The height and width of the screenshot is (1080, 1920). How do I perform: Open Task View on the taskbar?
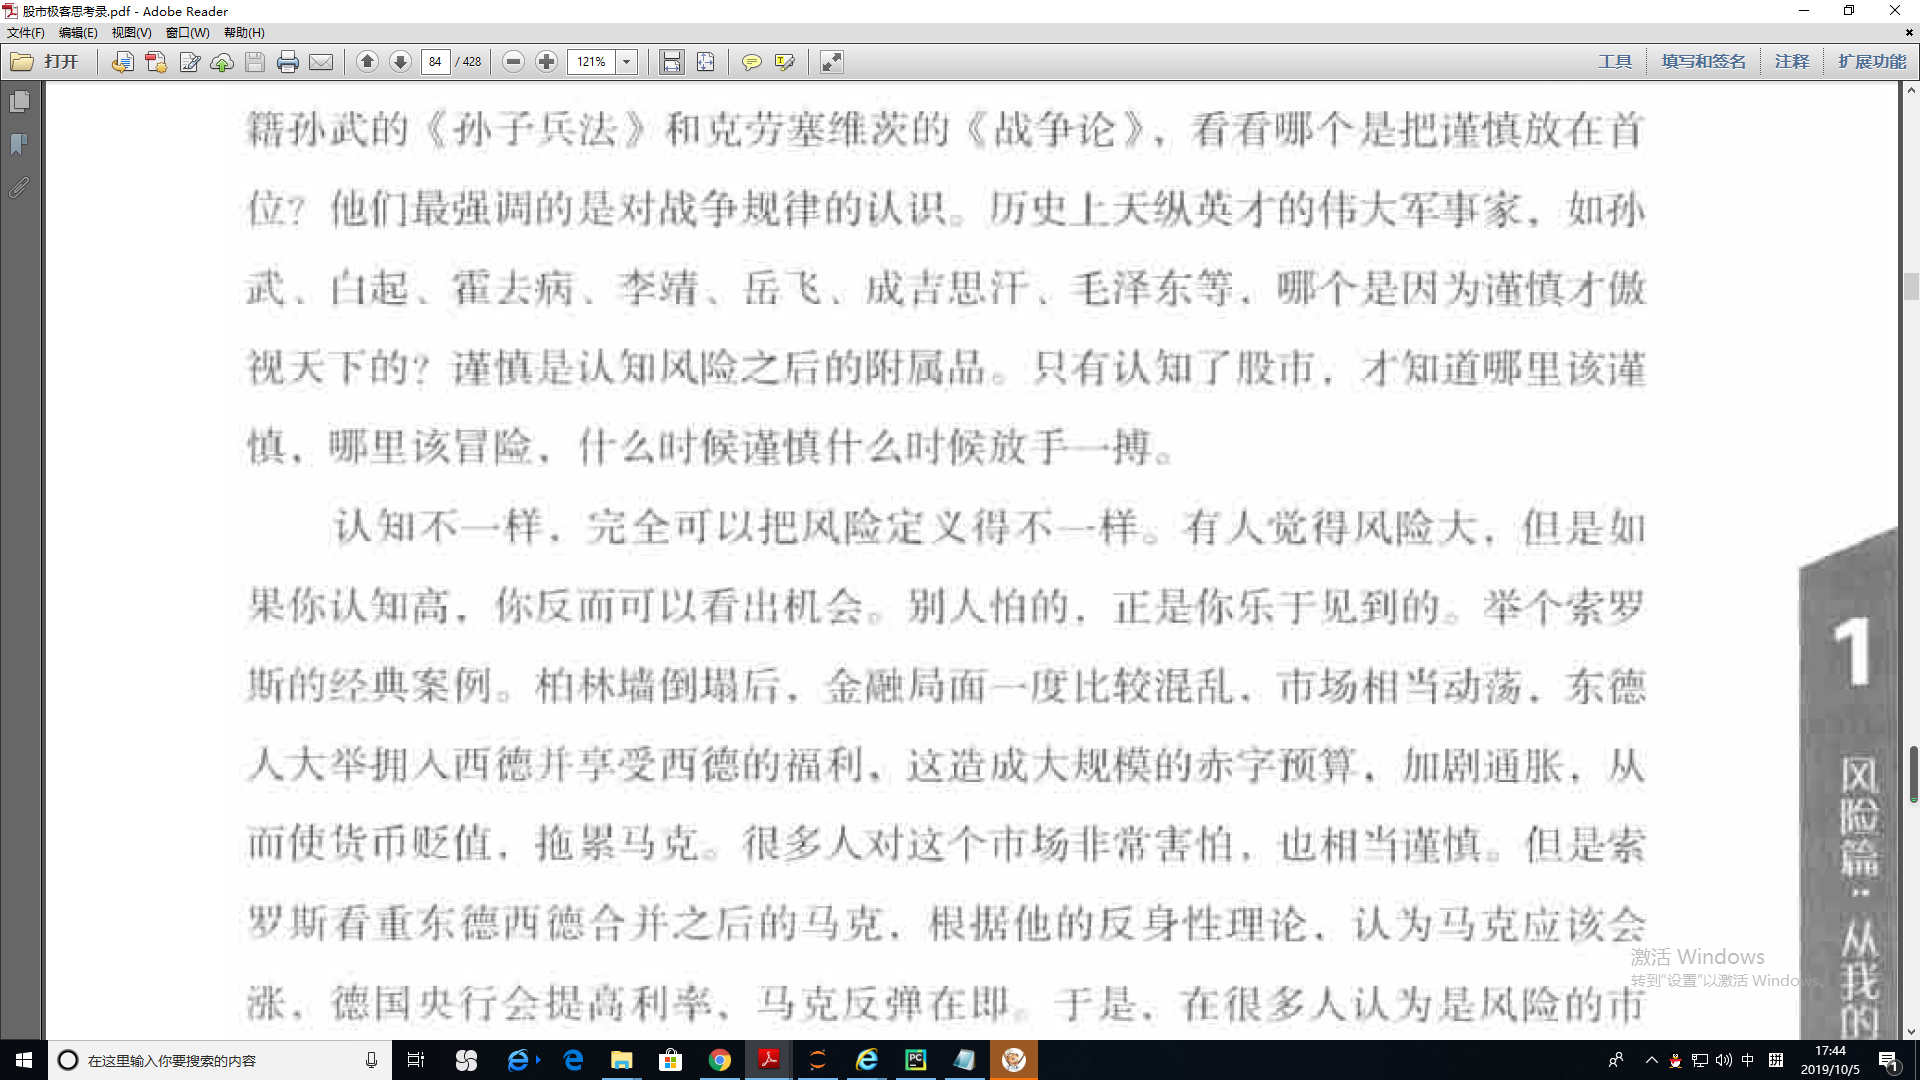(x=416, y=1060)
